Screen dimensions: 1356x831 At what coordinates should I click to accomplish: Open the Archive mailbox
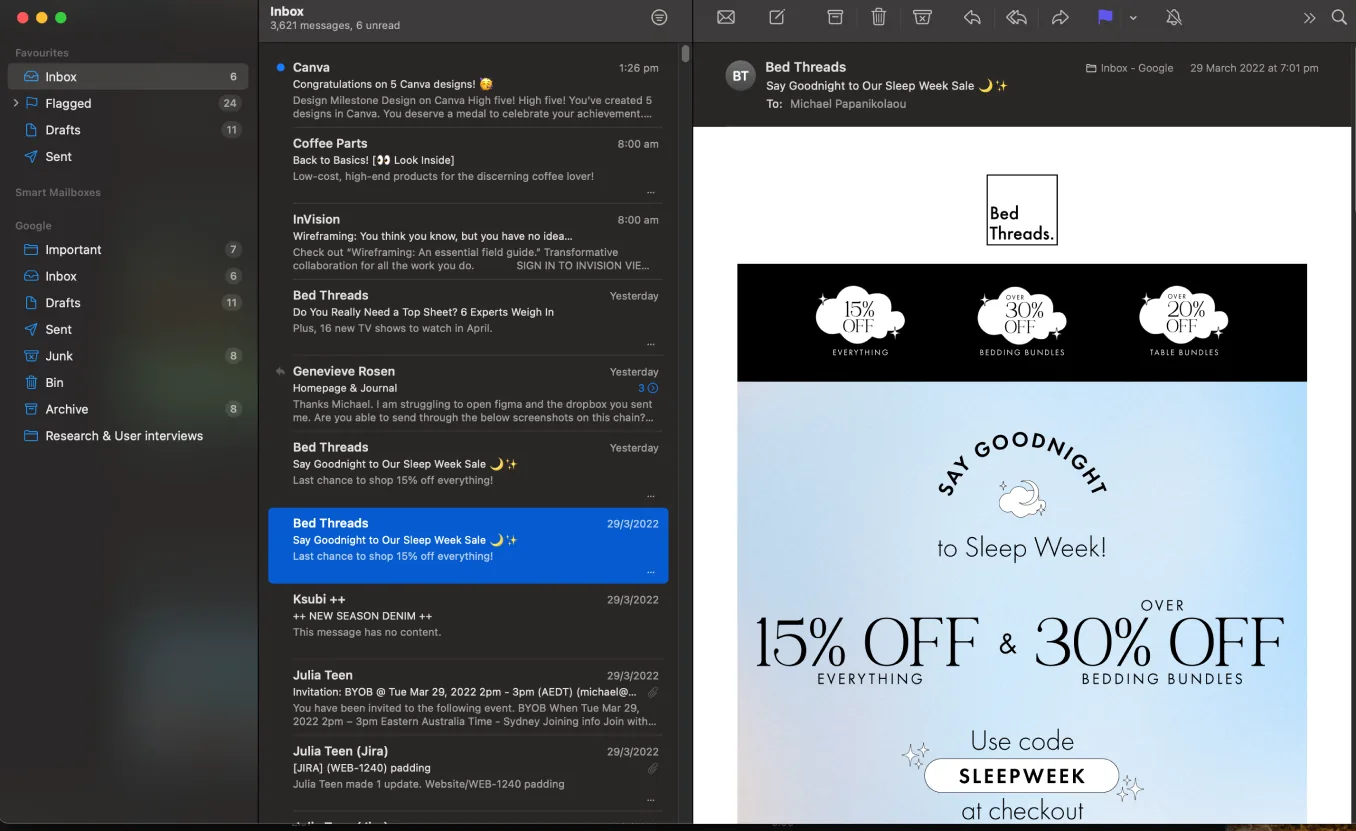128,409
